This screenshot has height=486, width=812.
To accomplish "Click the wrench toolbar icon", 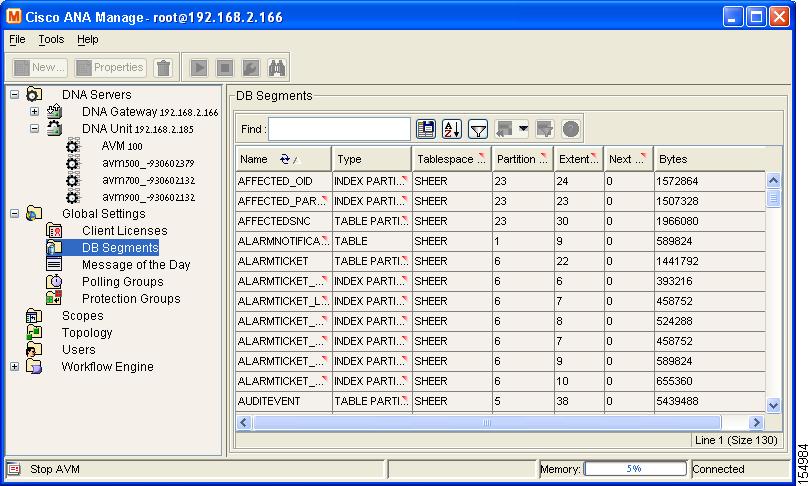I will (251, 67).
